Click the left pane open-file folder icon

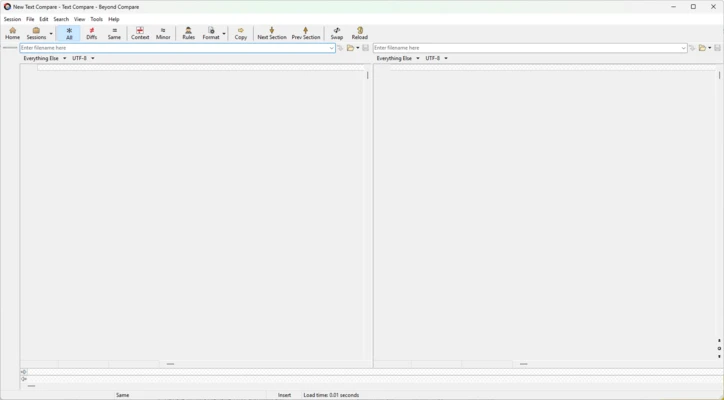tap(350, 48)
